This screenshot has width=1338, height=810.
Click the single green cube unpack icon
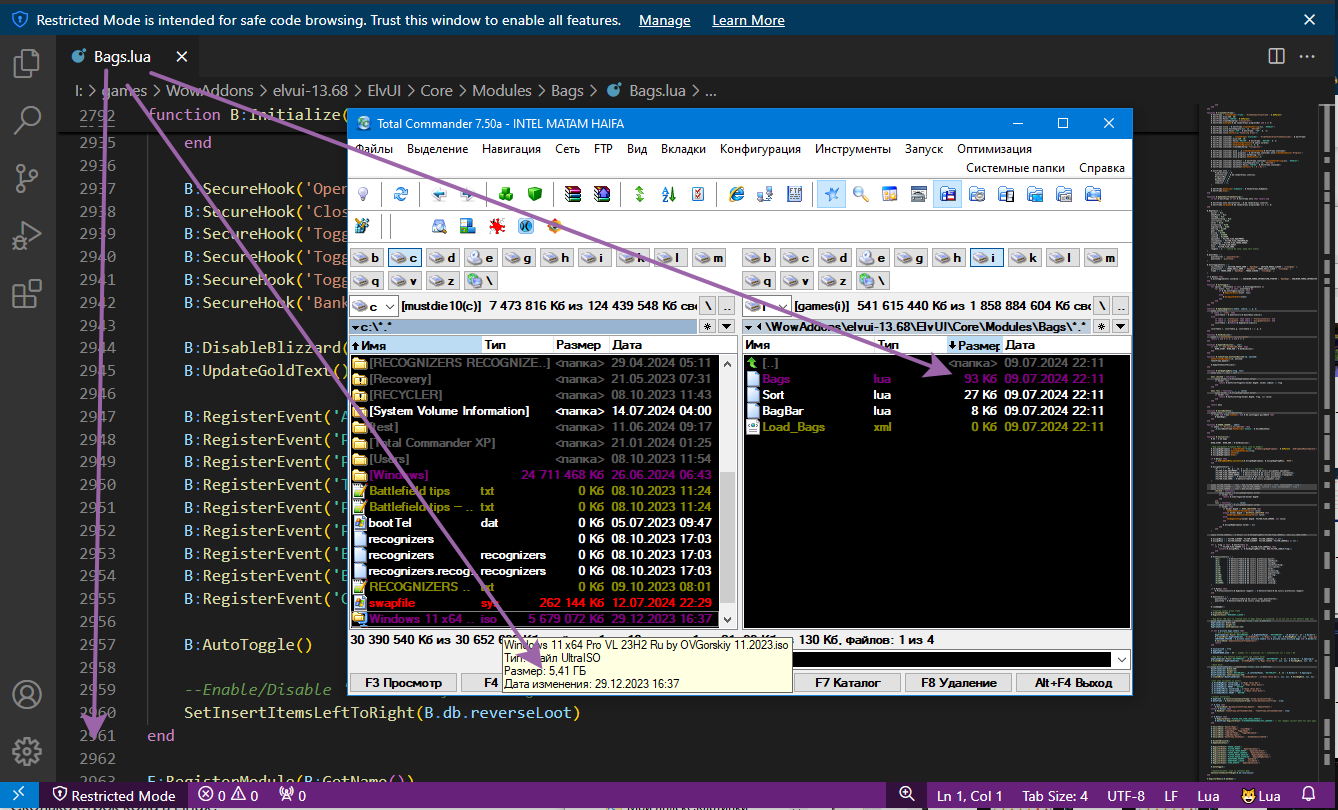pos(534,194)
